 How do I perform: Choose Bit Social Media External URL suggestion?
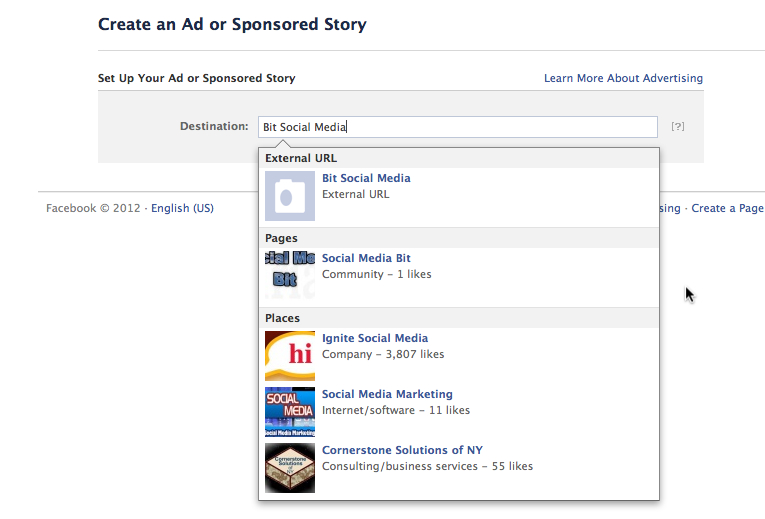[459, 196]
